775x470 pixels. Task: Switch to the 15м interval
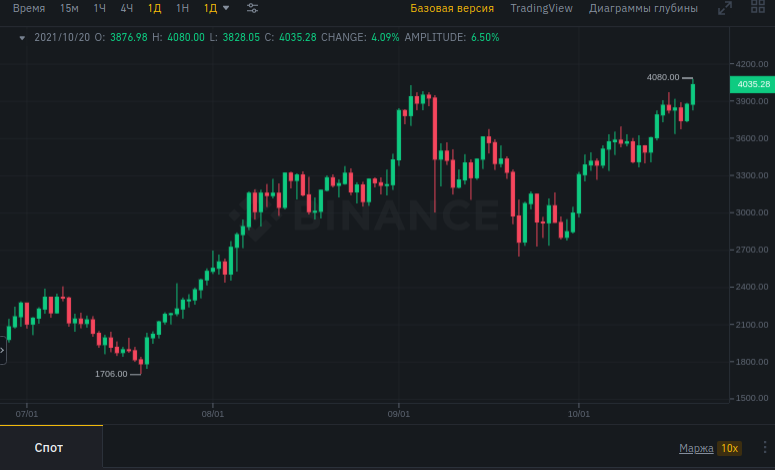pyautogui.click(x=69, y=8)
